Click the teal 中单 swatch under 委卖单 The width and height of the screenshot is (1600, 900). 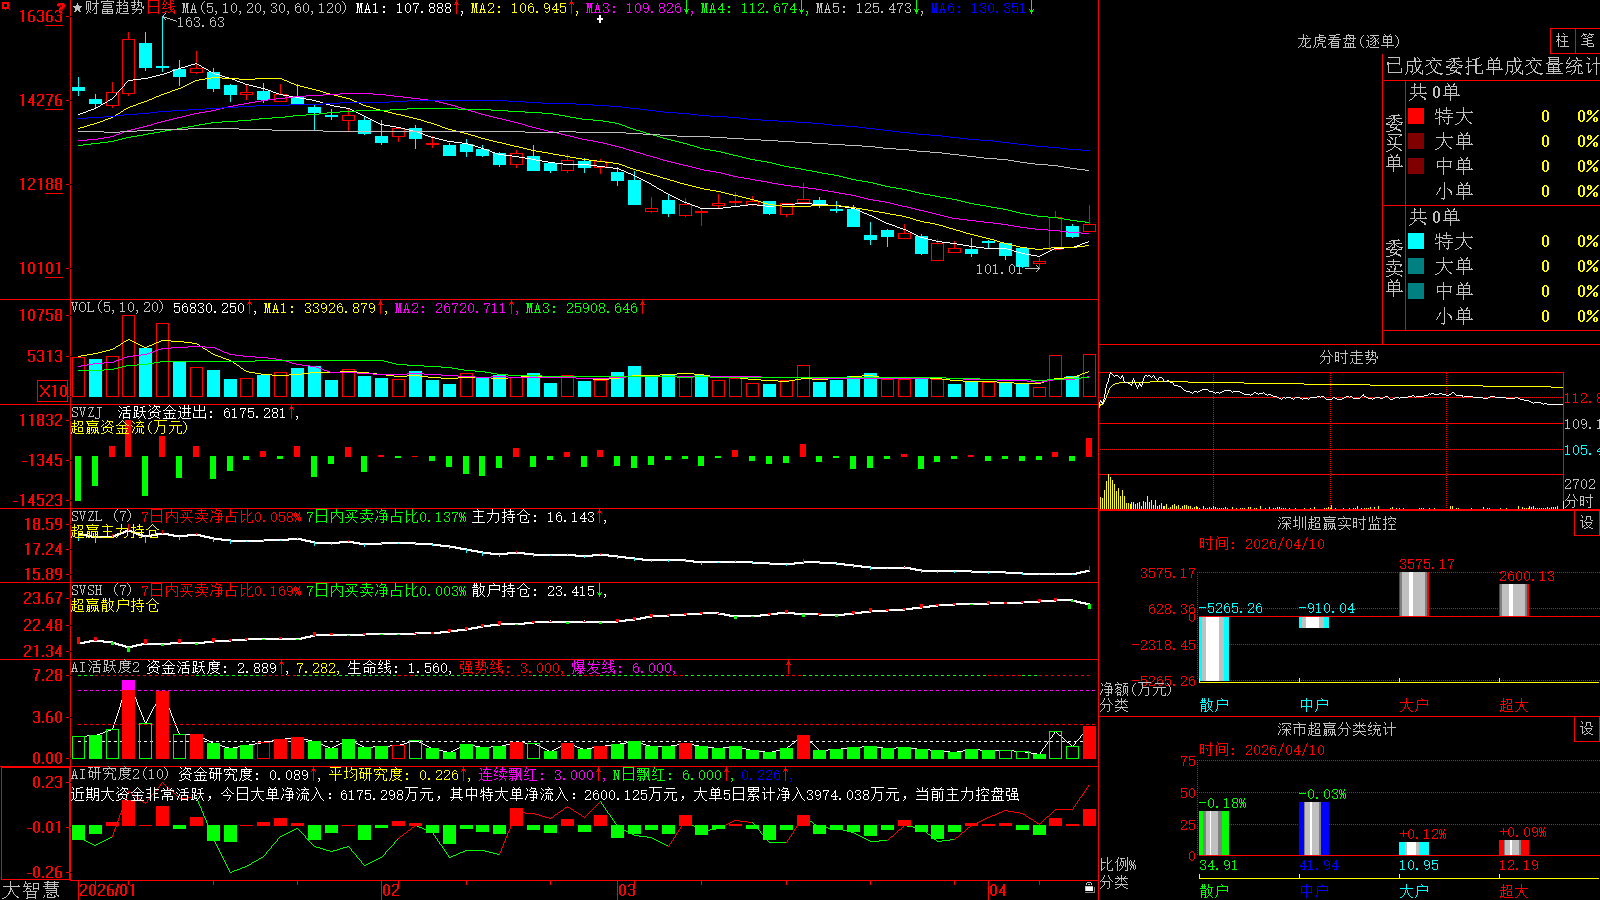(x=1416, y=291)
